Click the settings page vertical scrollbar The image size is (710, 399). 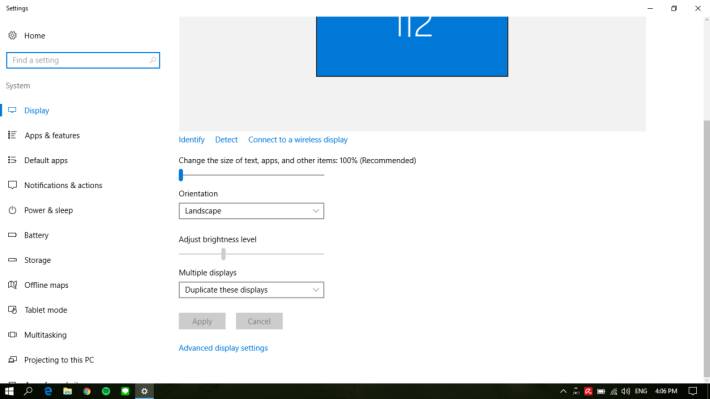[x=706, y=248]
